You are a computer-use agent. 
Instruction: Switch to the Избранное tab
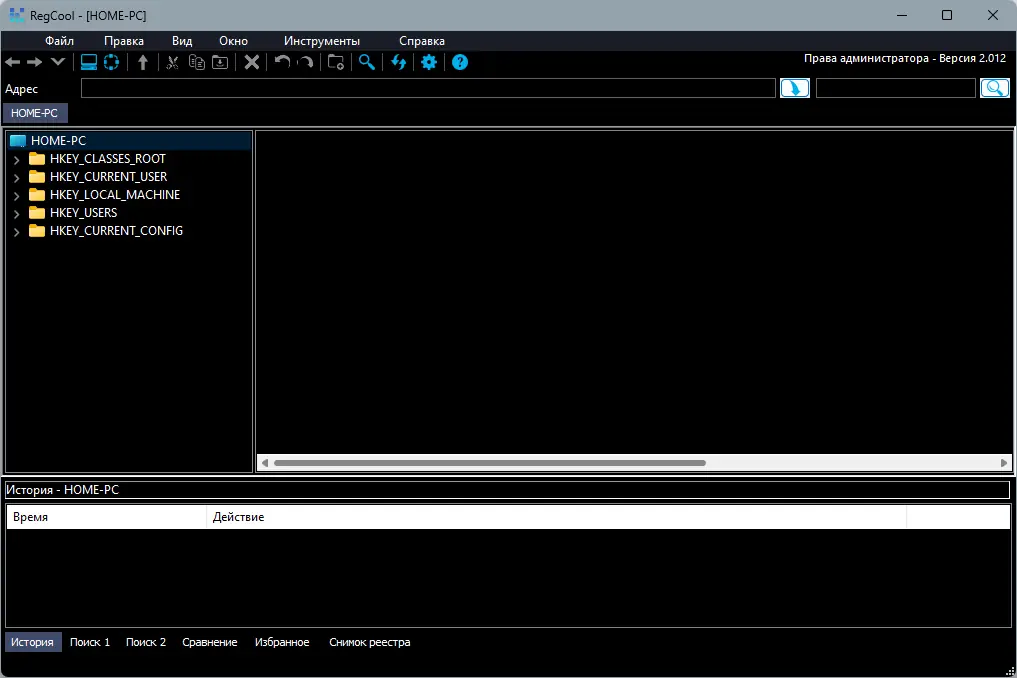pyautogui.click(x=282, y=642)
